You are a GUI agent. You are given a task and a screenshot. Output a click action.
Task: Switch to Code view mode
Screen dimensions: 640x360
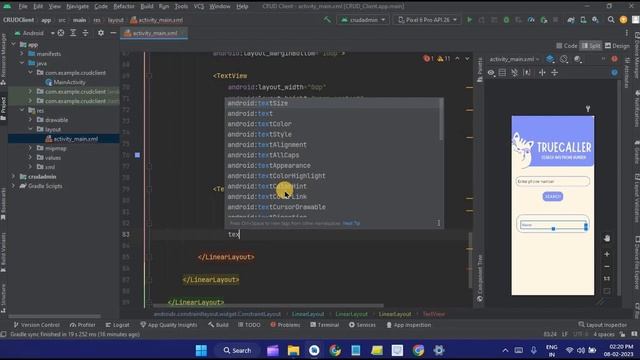point(567,46)
